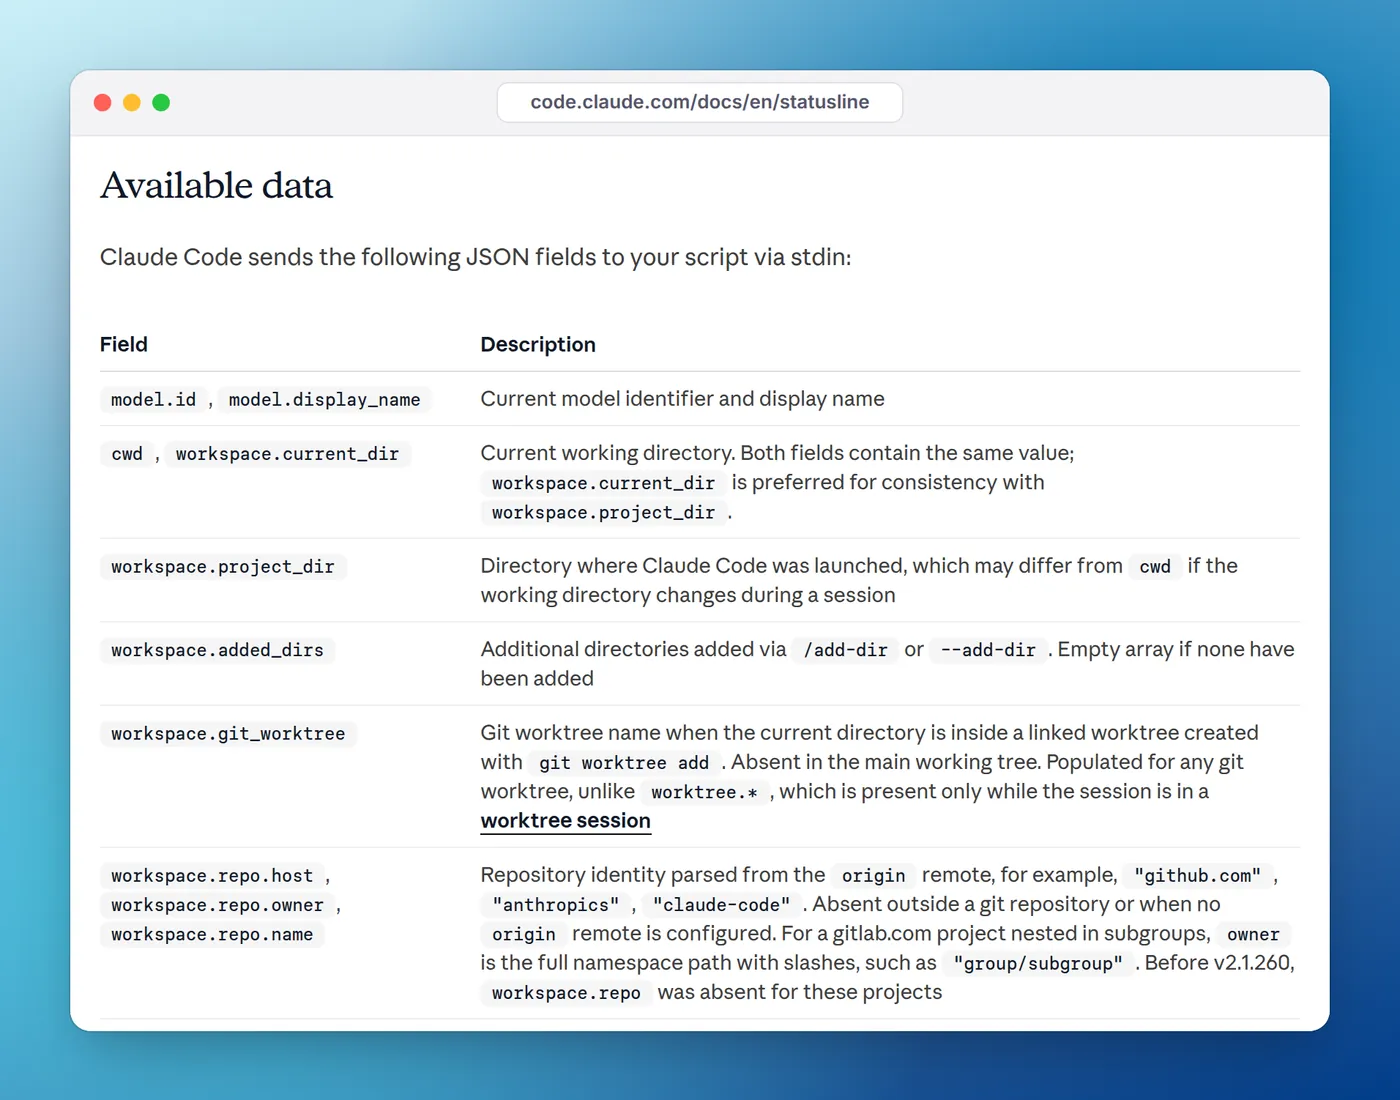Viewport: 1400px width, 1100px height.
Task: Click workspace.project_dir in the Field column
Action: pos(223,567)
